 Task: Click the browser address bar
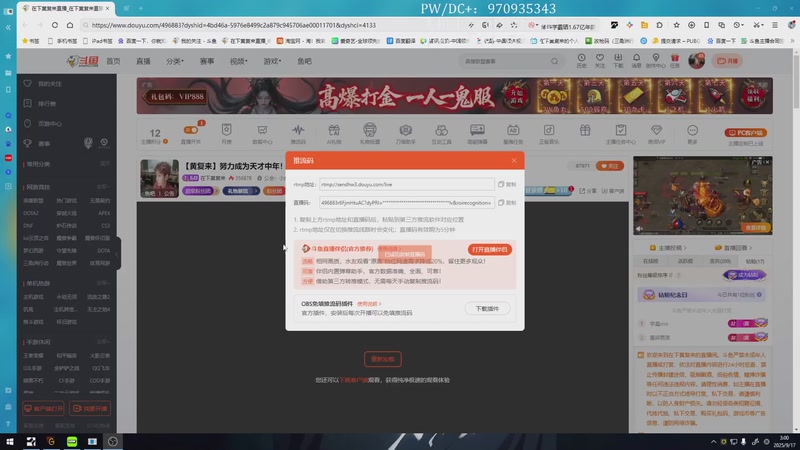tap(276, 25)
